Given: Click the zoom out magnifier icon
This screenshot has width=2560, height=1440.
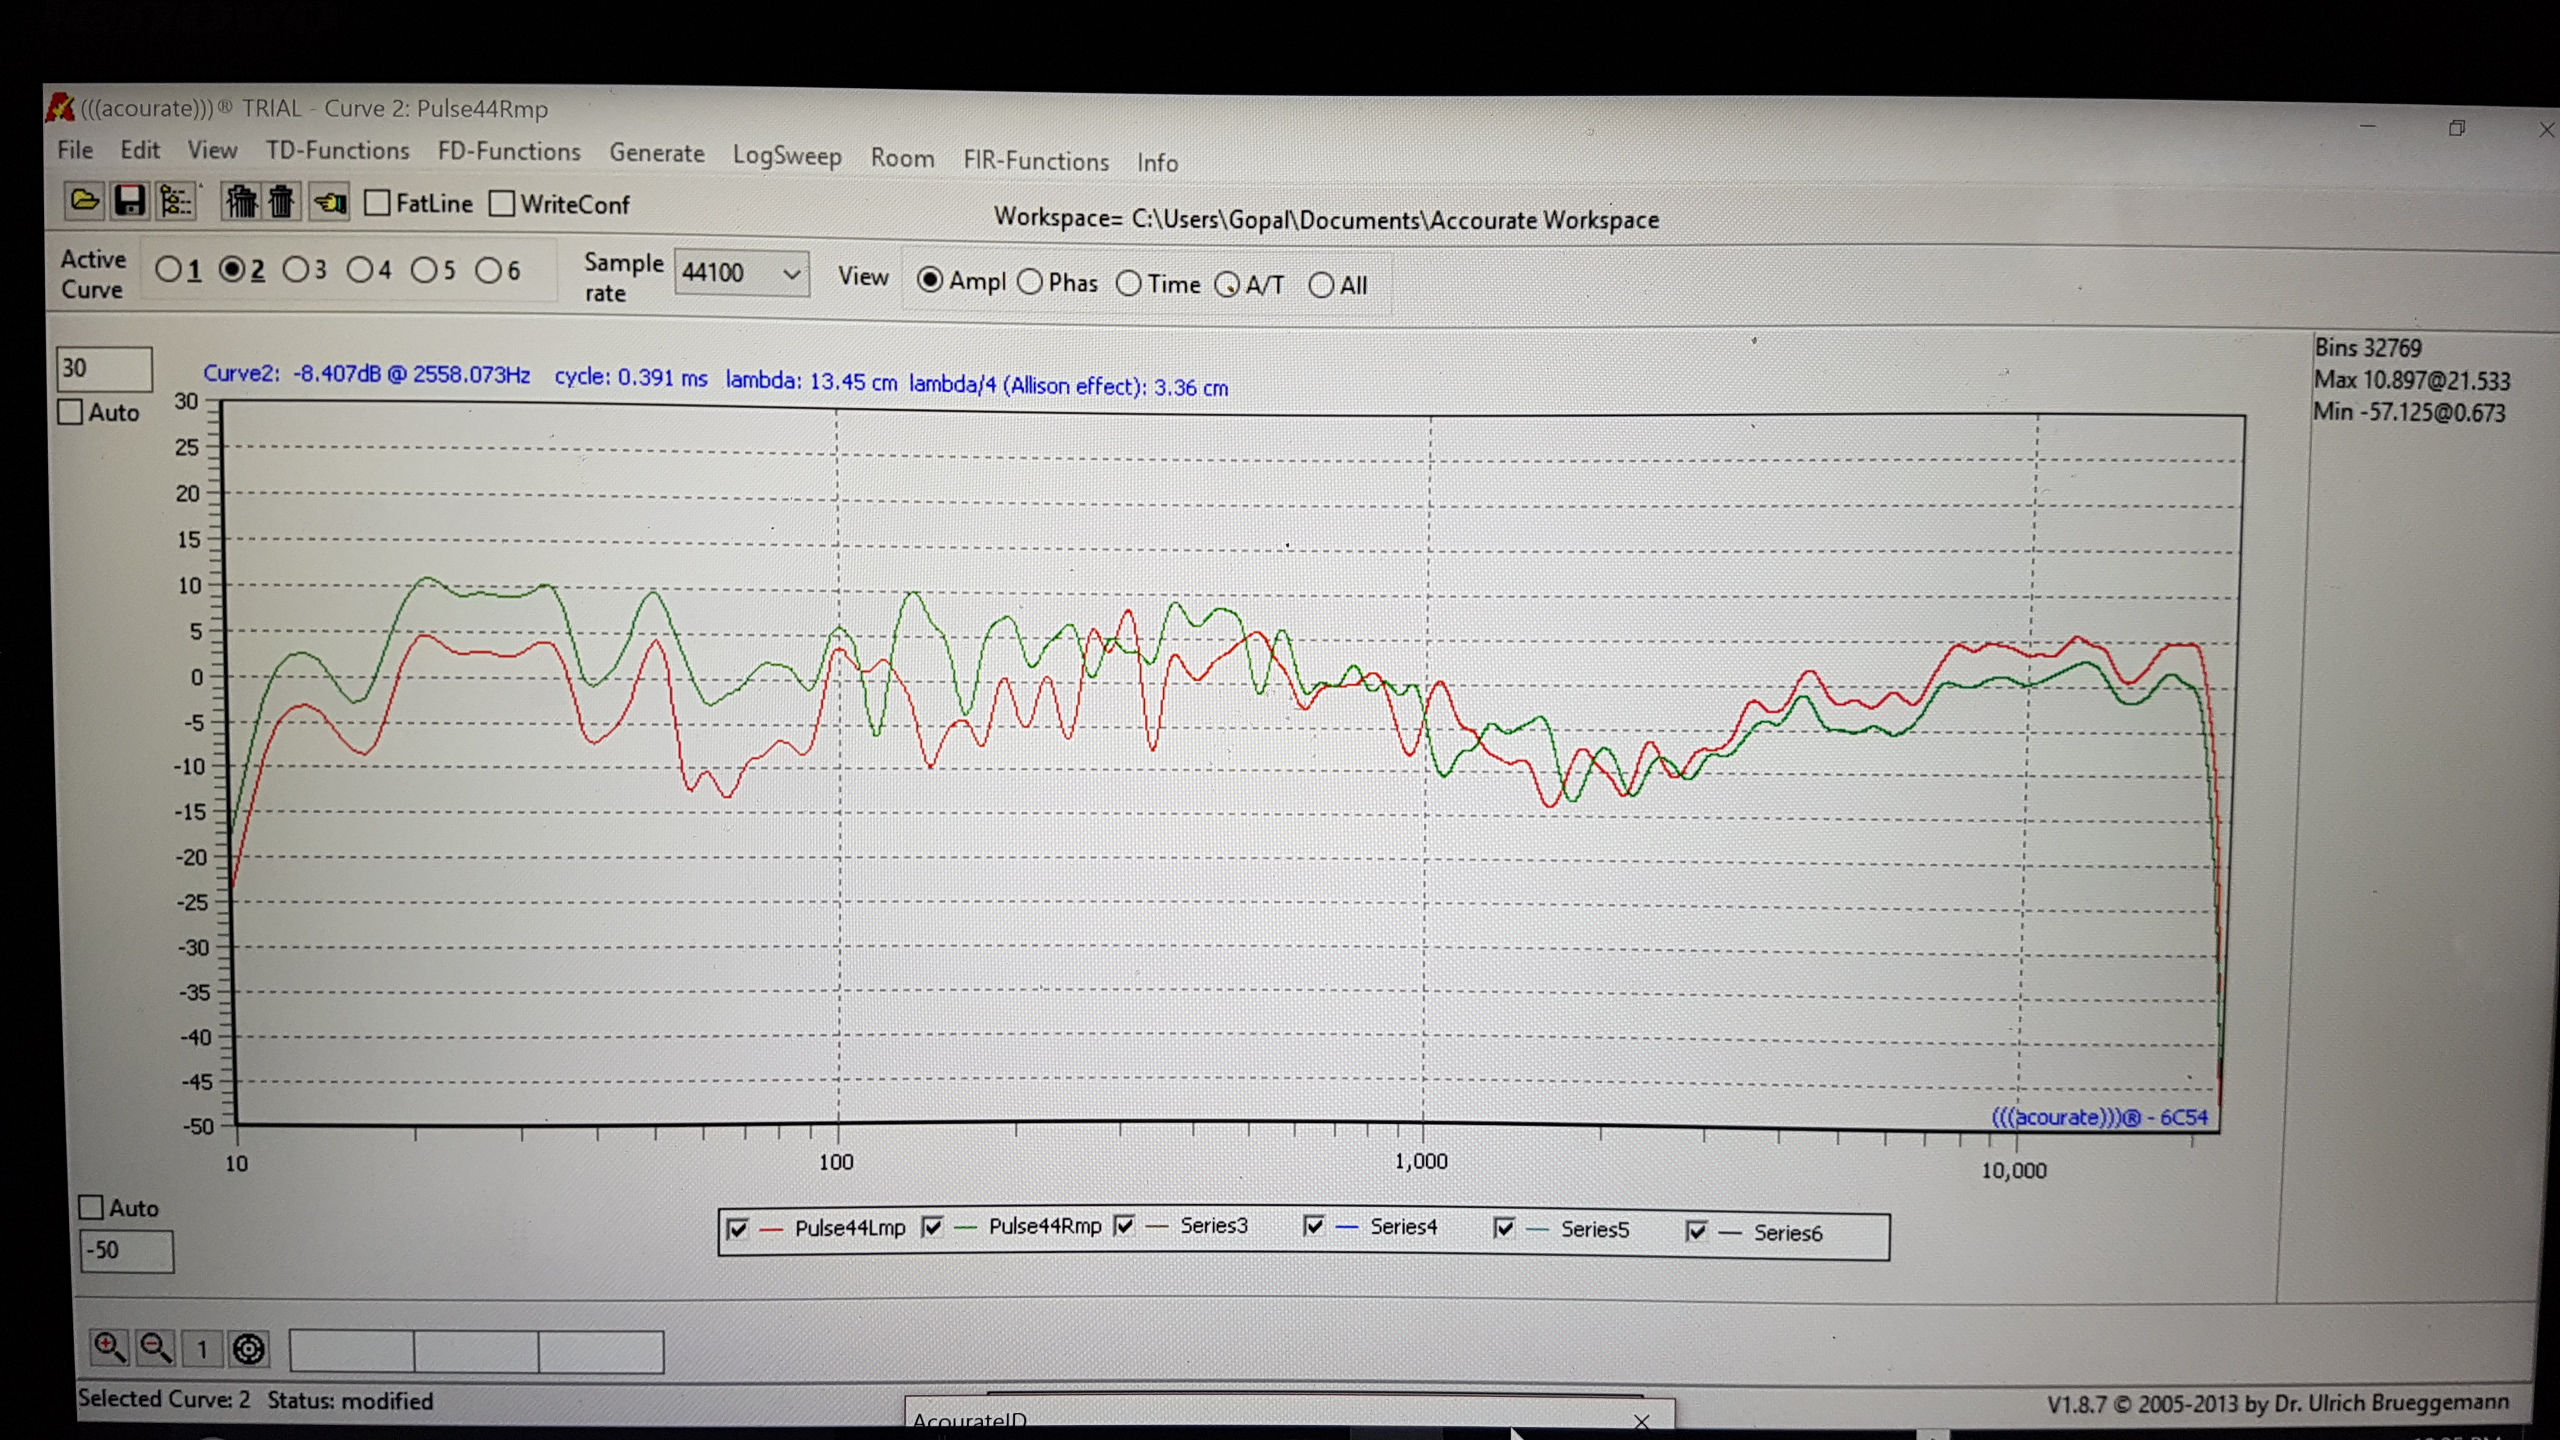Looking at the screenshot, I should pos(155,1348).
